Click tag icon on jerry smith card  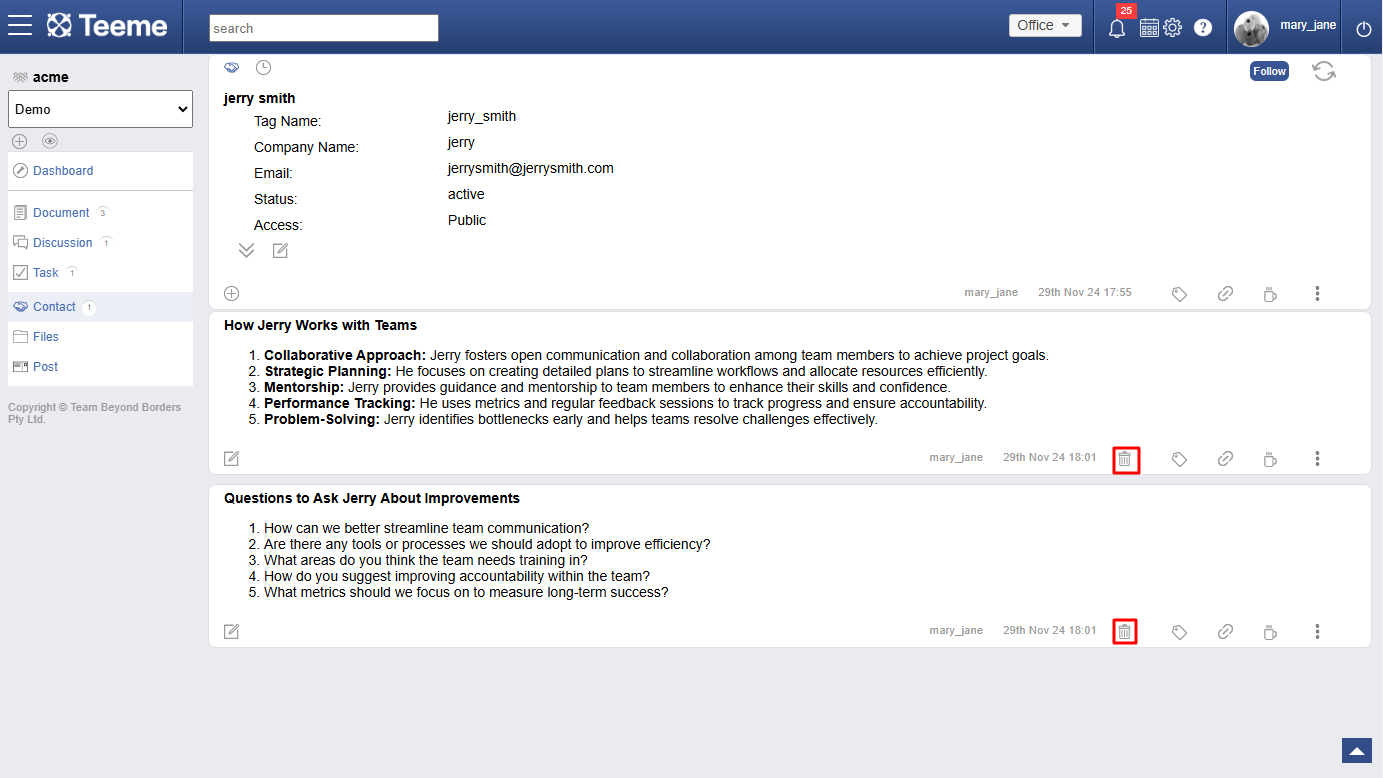point(1179,294)
